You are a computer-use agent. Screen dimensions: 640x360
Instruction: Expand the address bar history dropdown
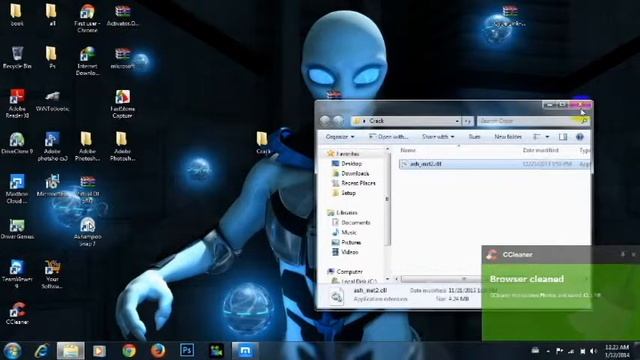coord(457,121)
